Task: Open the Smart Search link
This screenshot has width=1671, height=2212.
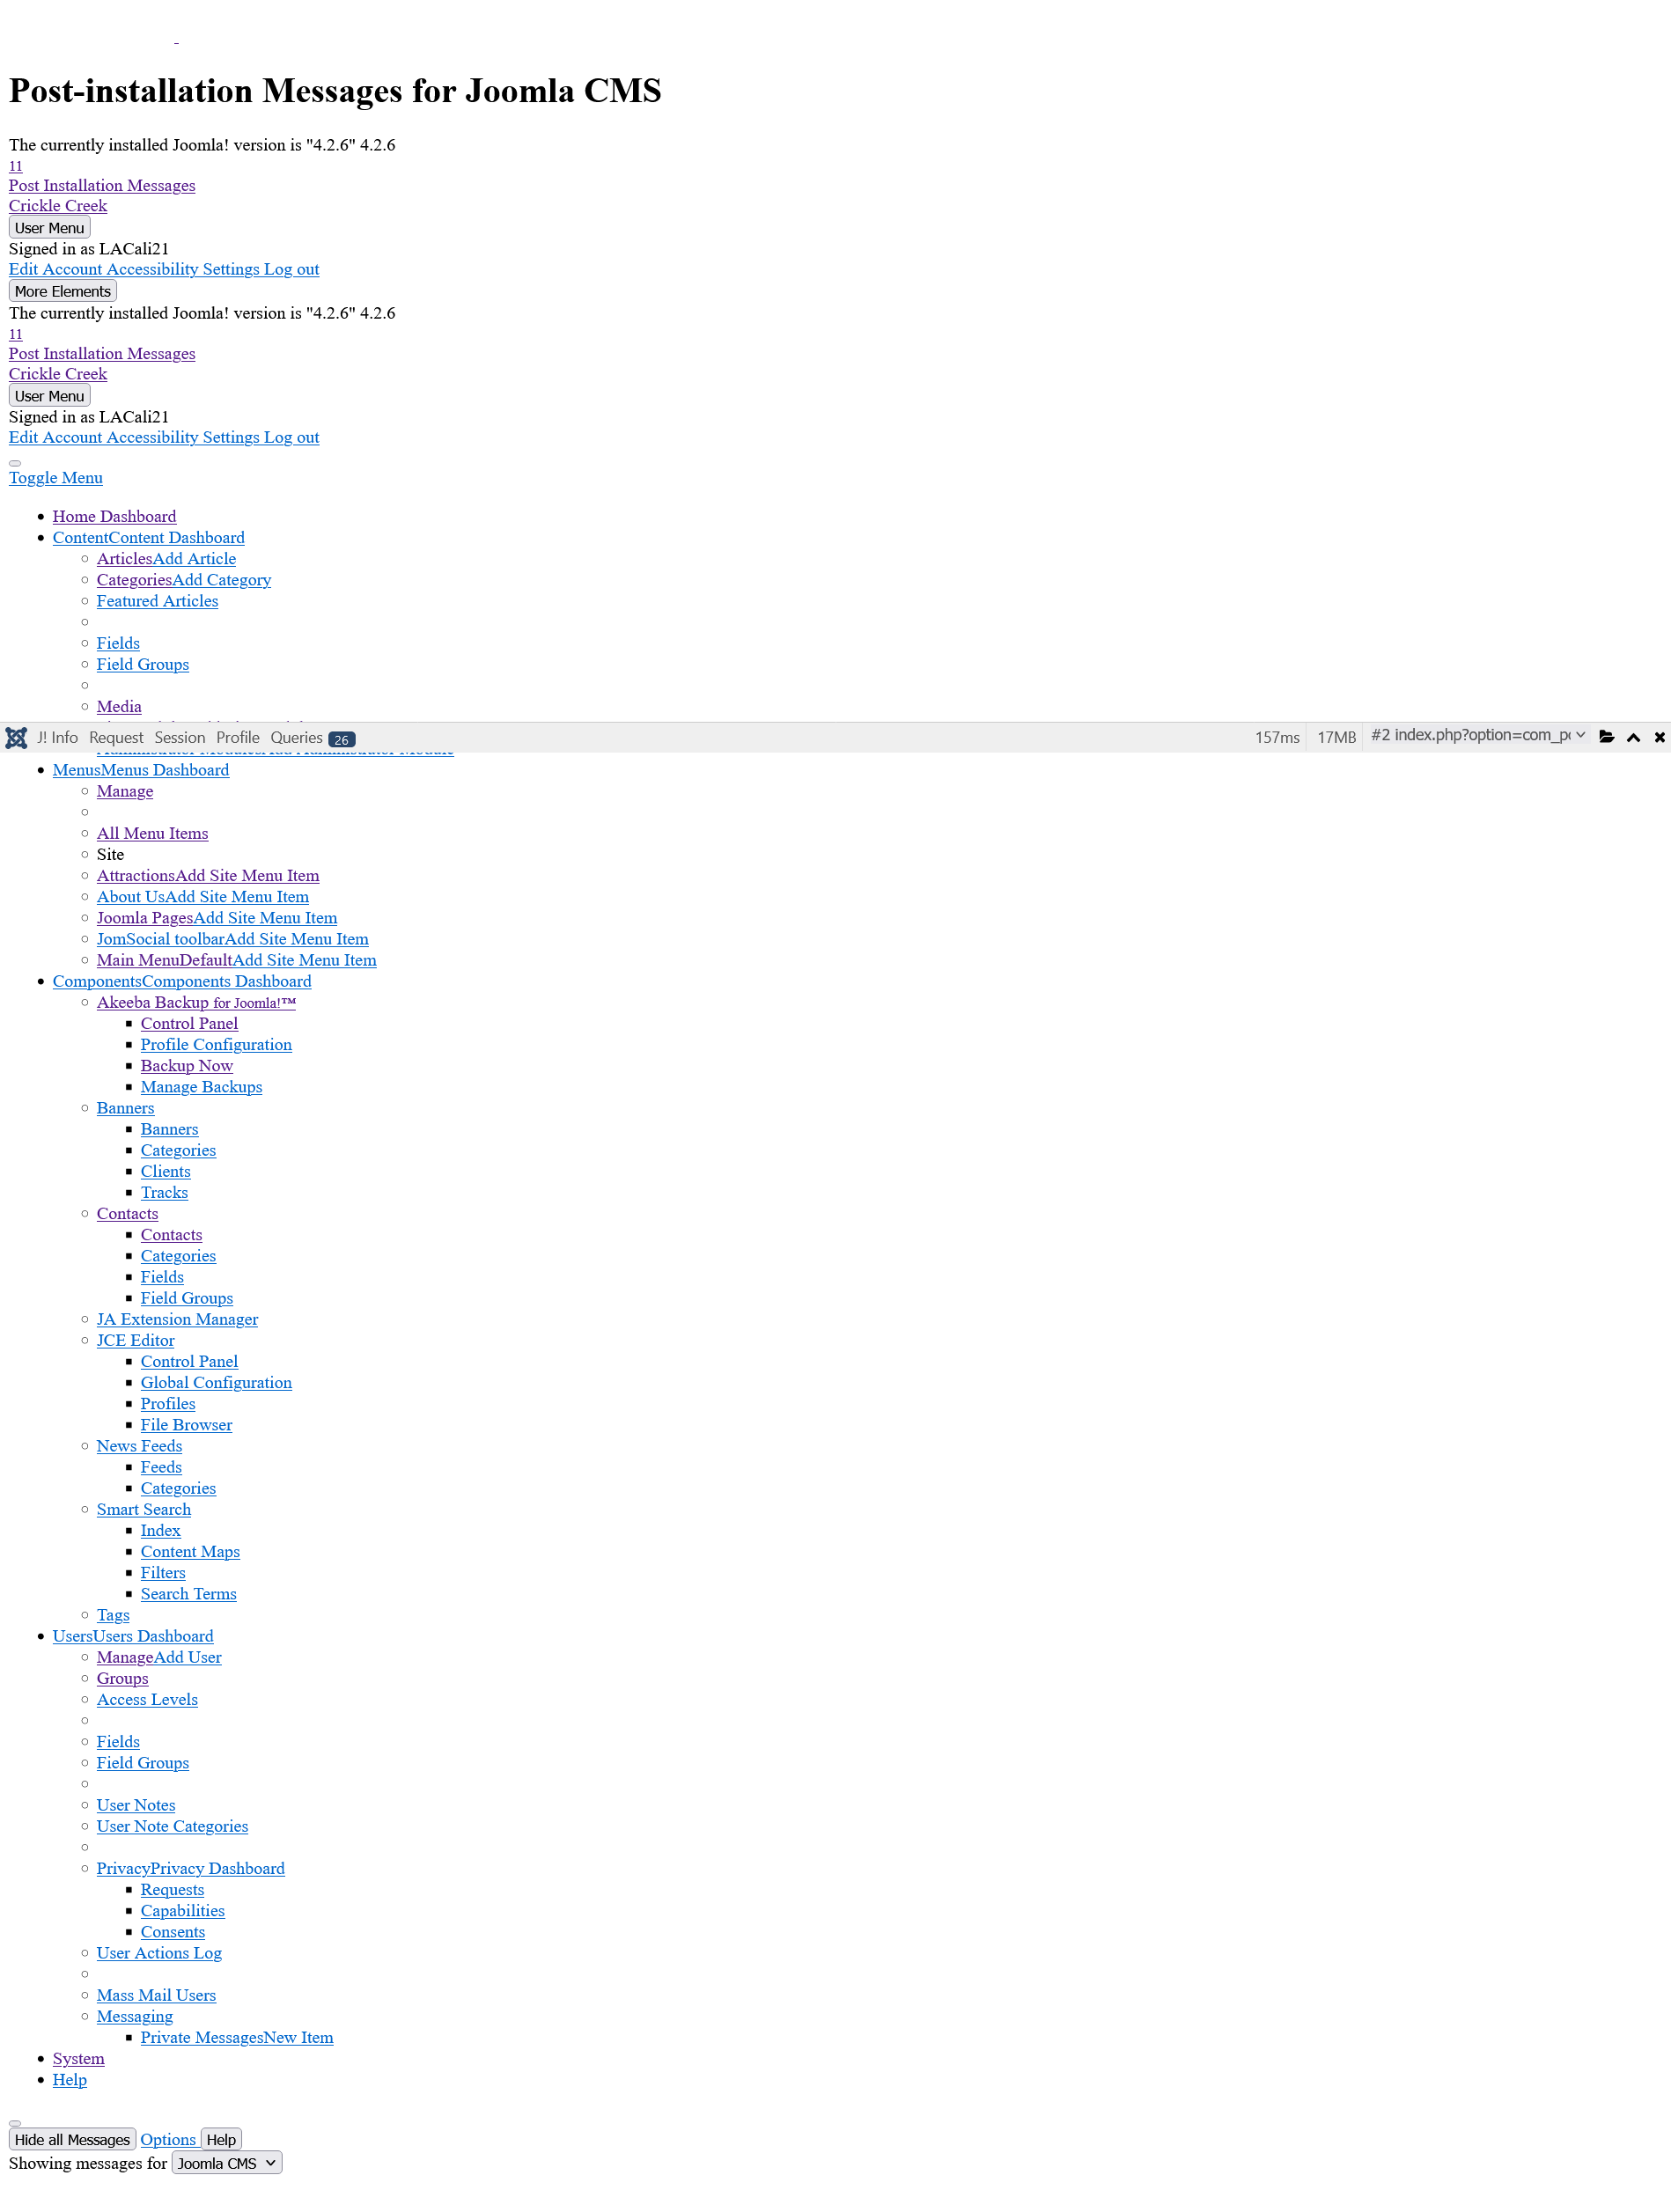Action: tap(143, 1510)
